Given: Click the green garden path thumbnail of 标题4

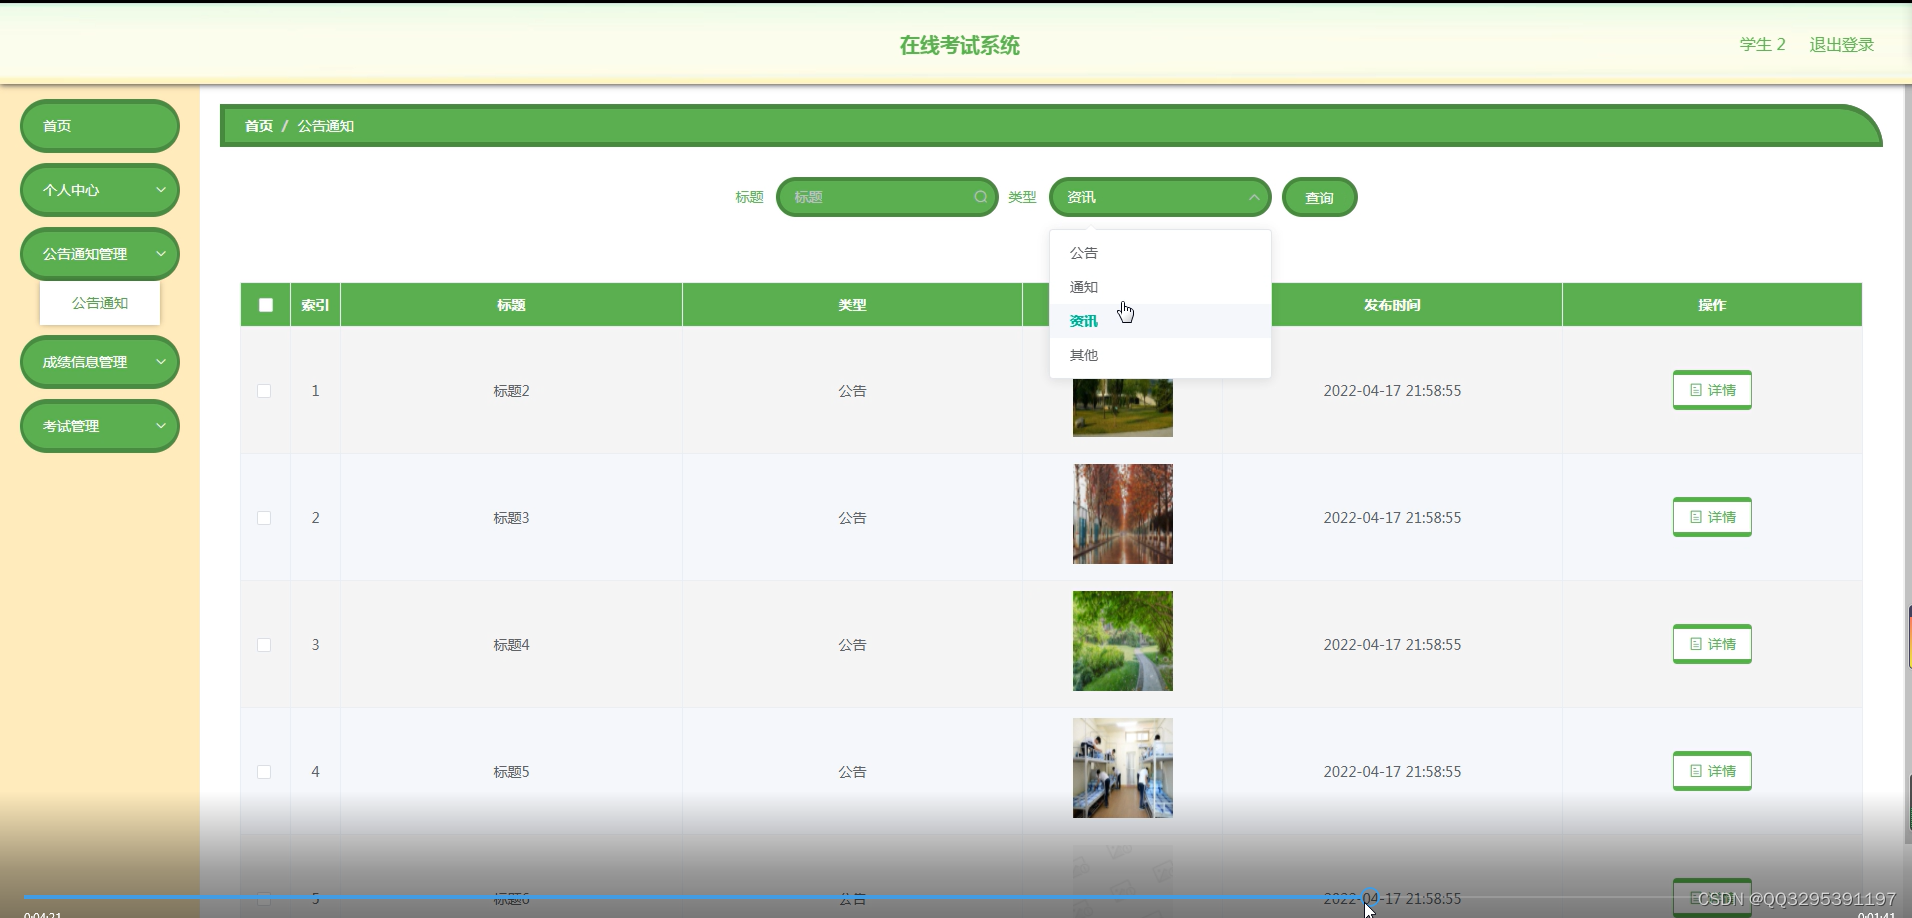Looking at the screenshot, I should pyautogui.click(x=1123, y=641).
